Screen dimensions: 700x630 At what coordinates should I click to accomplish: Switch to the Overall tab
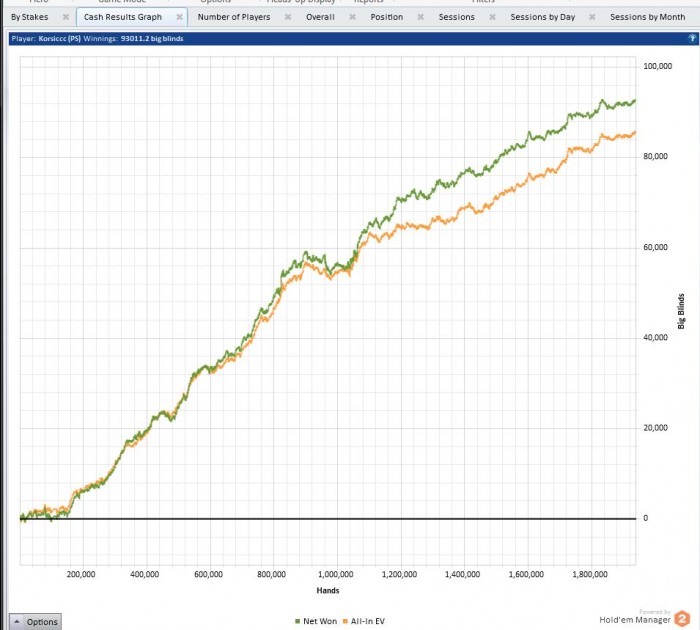coord(320,17)
